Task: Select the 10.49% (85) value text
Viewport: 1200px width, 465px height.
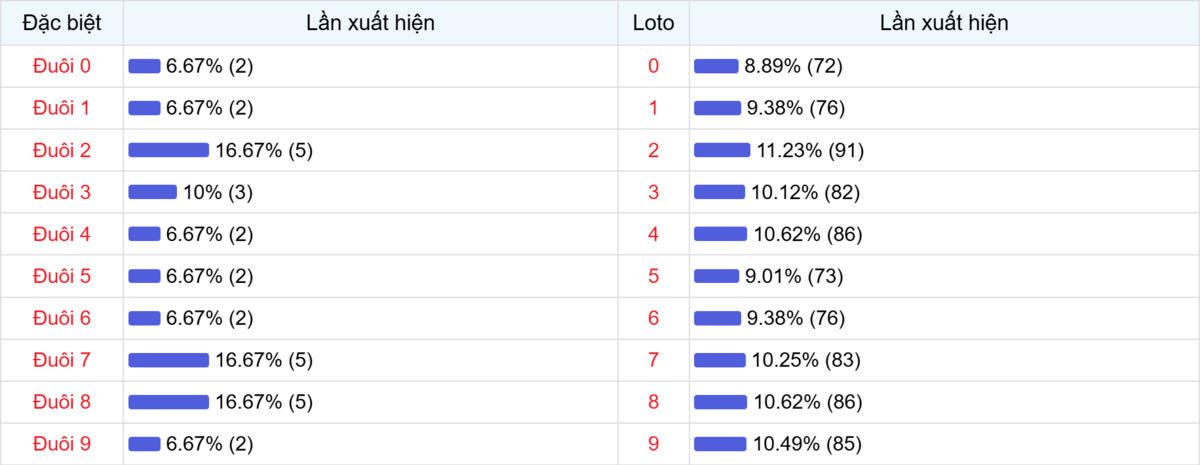Action: coord(807,444)
